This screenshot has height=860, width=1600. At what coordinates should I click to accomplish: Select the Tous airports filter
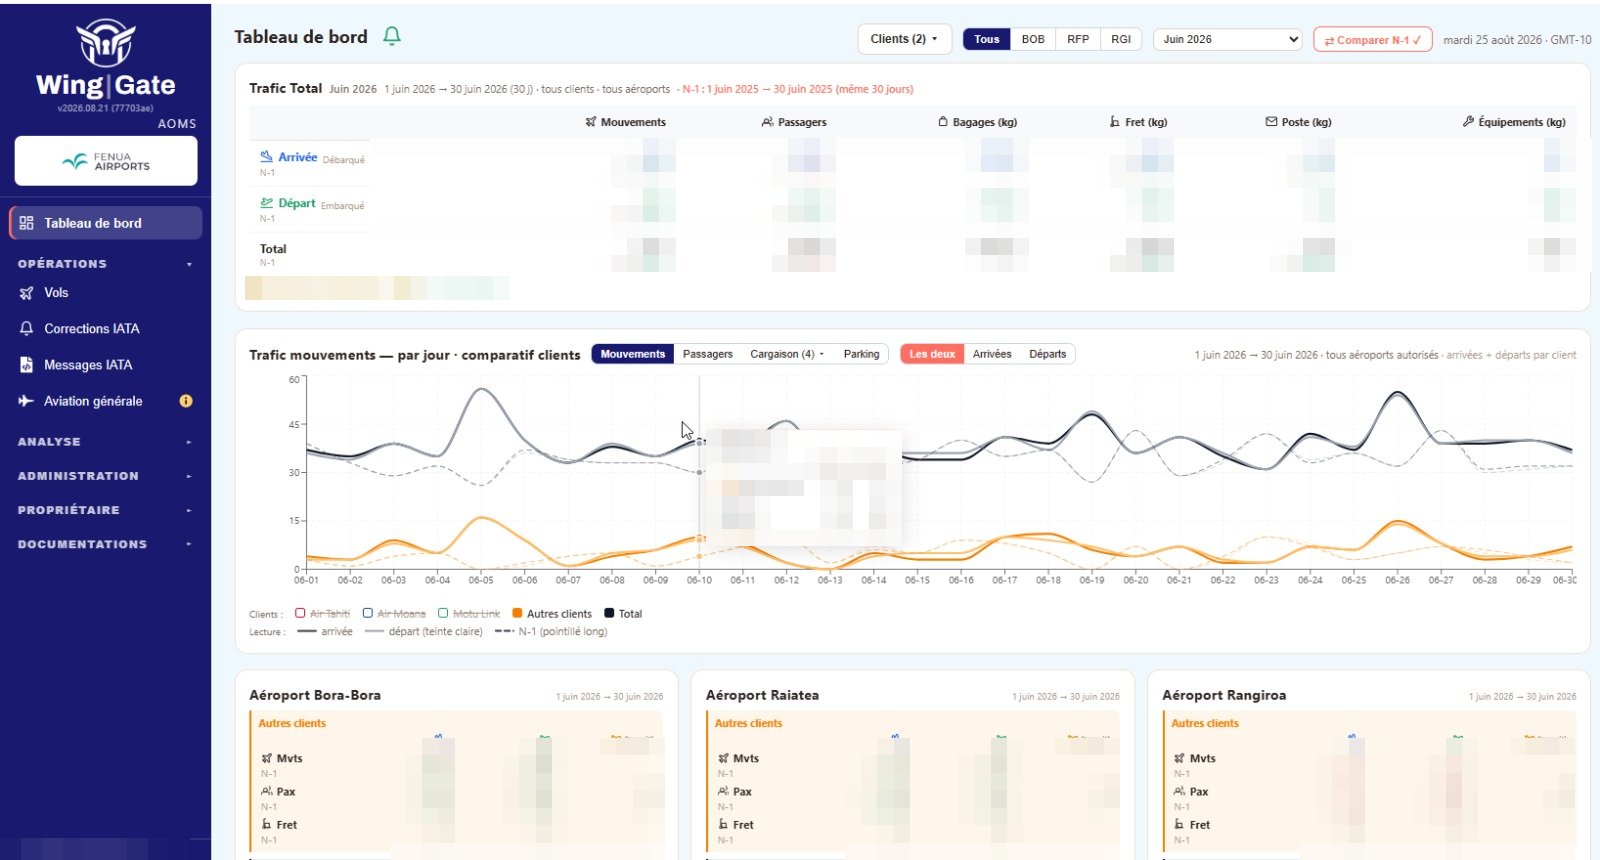(987, 39)
